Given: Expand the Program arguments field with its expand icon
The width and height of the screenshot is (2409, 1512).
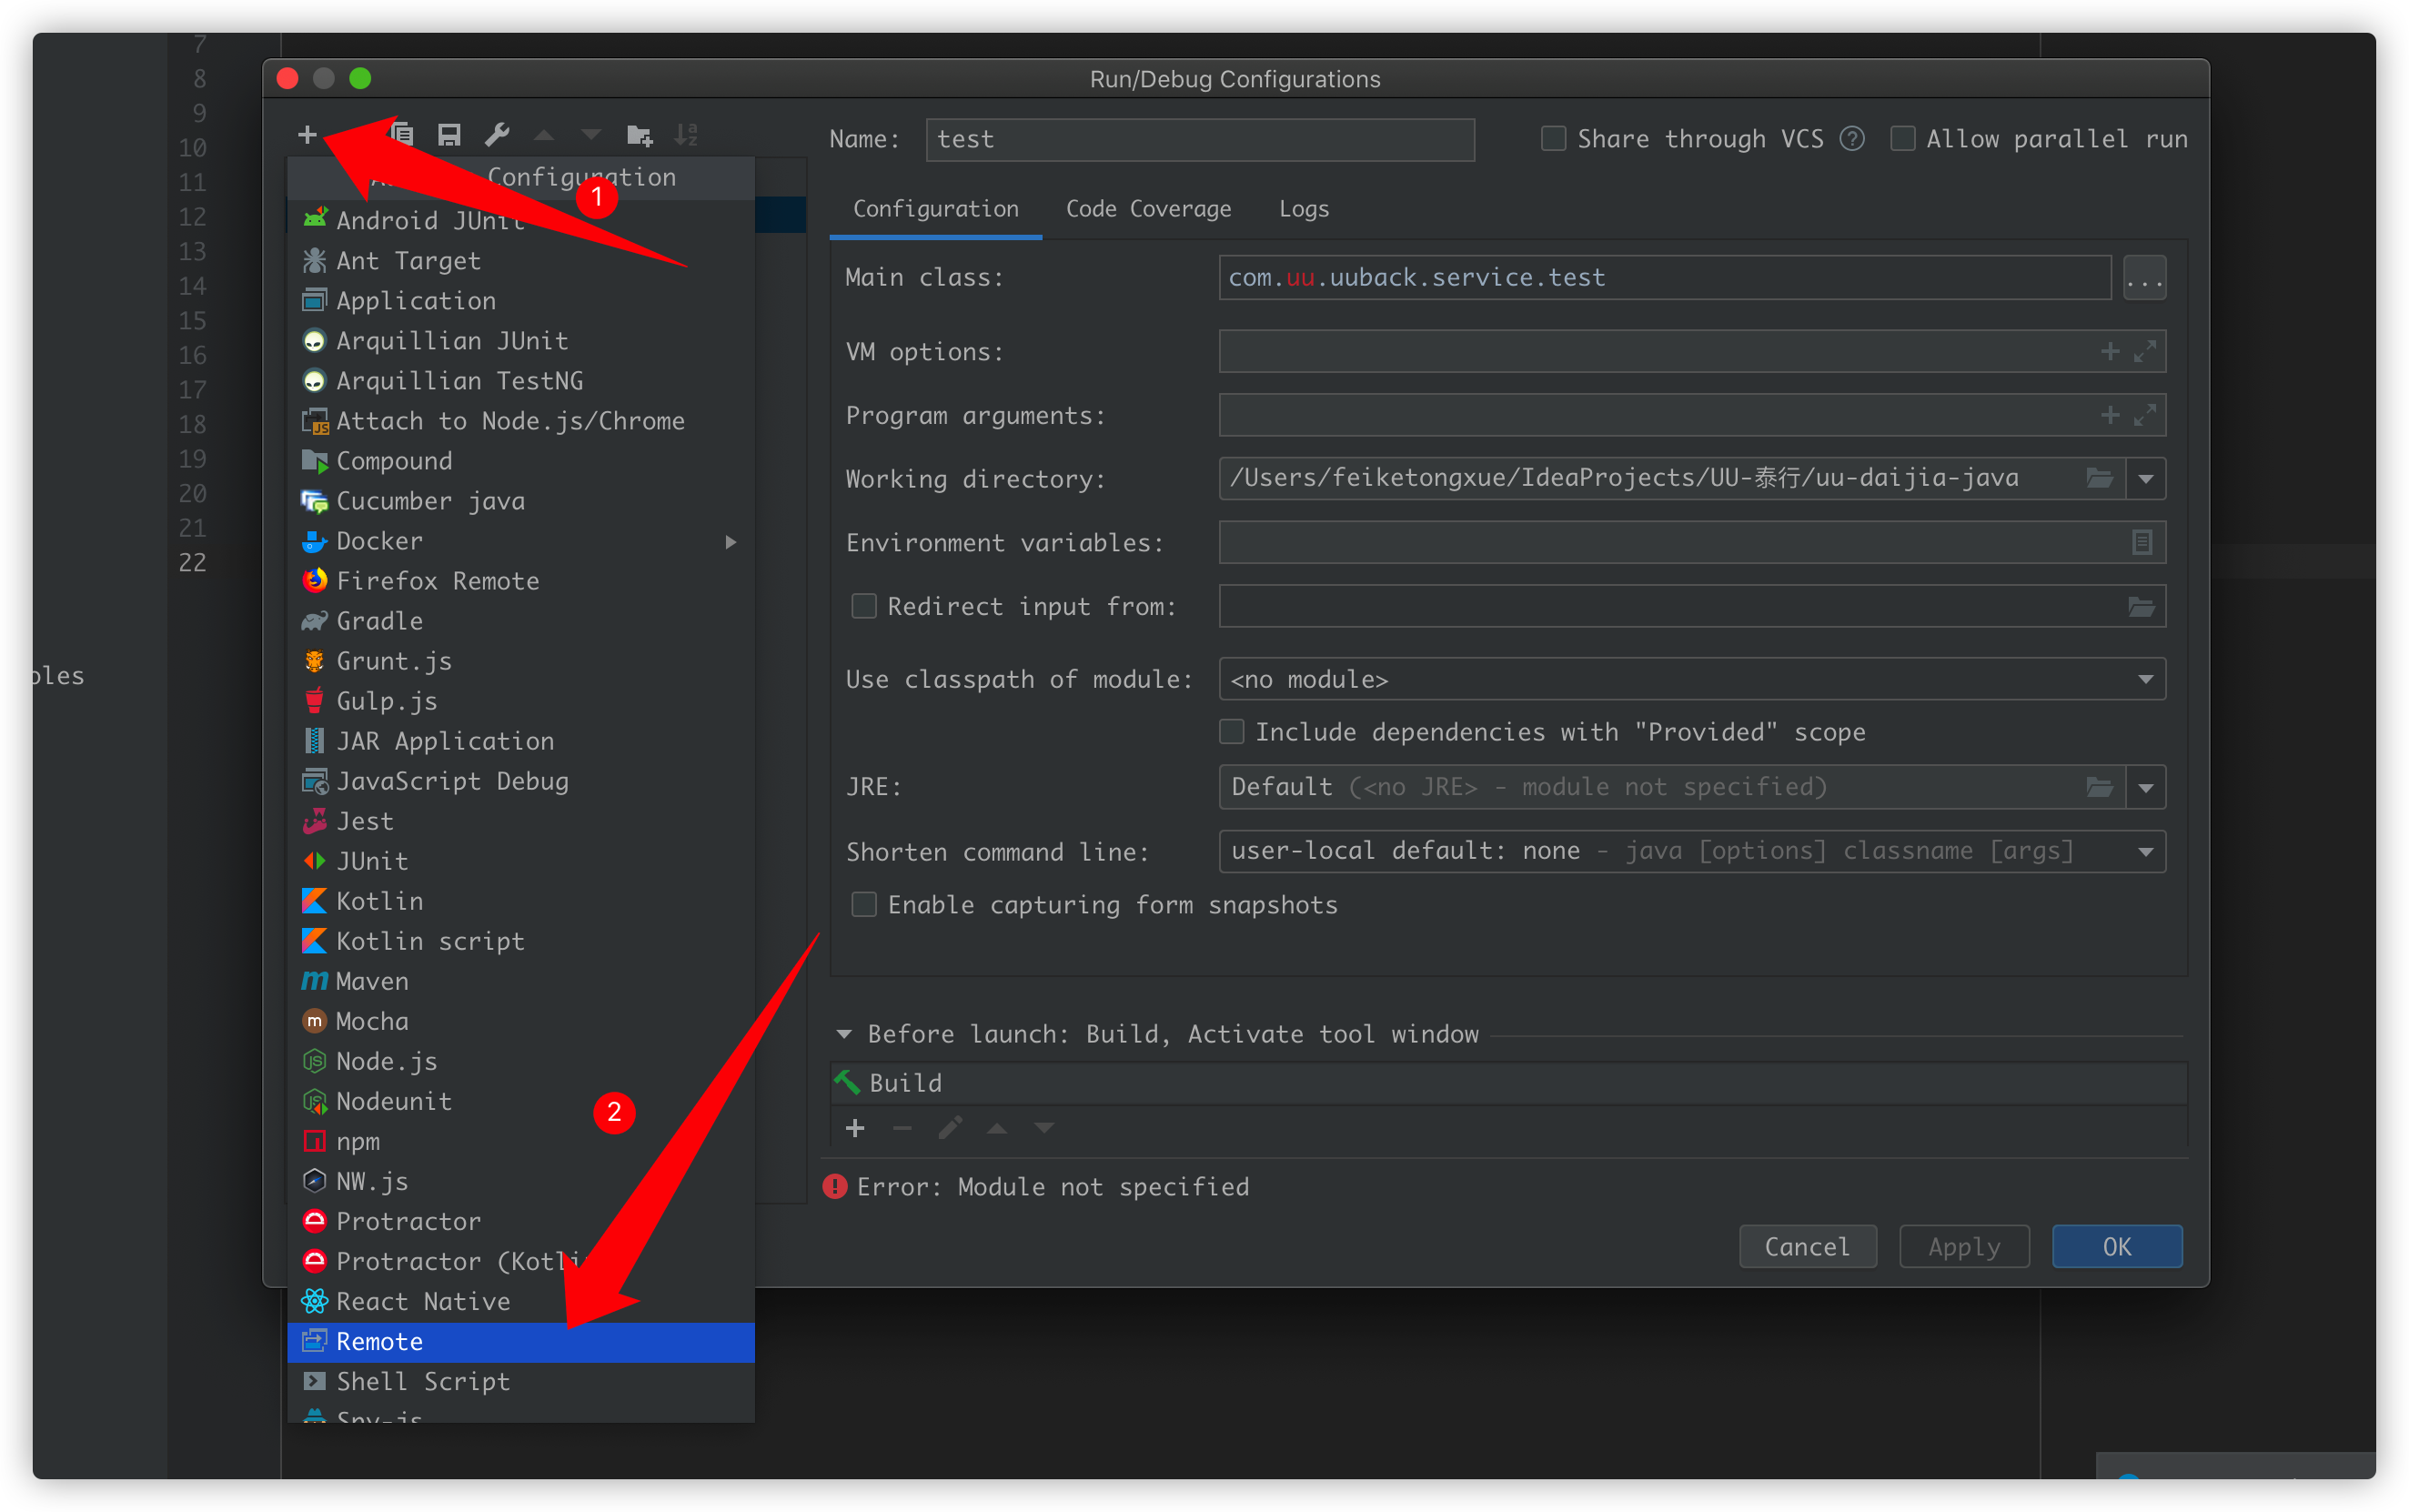Looking at the screenshot, I should pyautogui.click(x=2144, y=415).
